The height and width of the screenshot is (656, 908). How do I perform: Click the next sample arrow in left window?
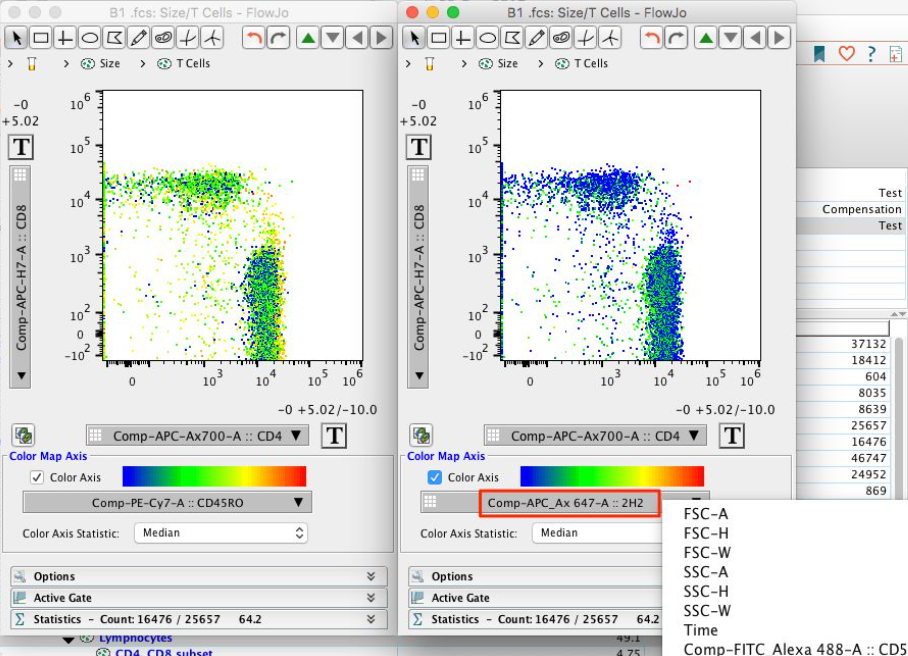381,38
